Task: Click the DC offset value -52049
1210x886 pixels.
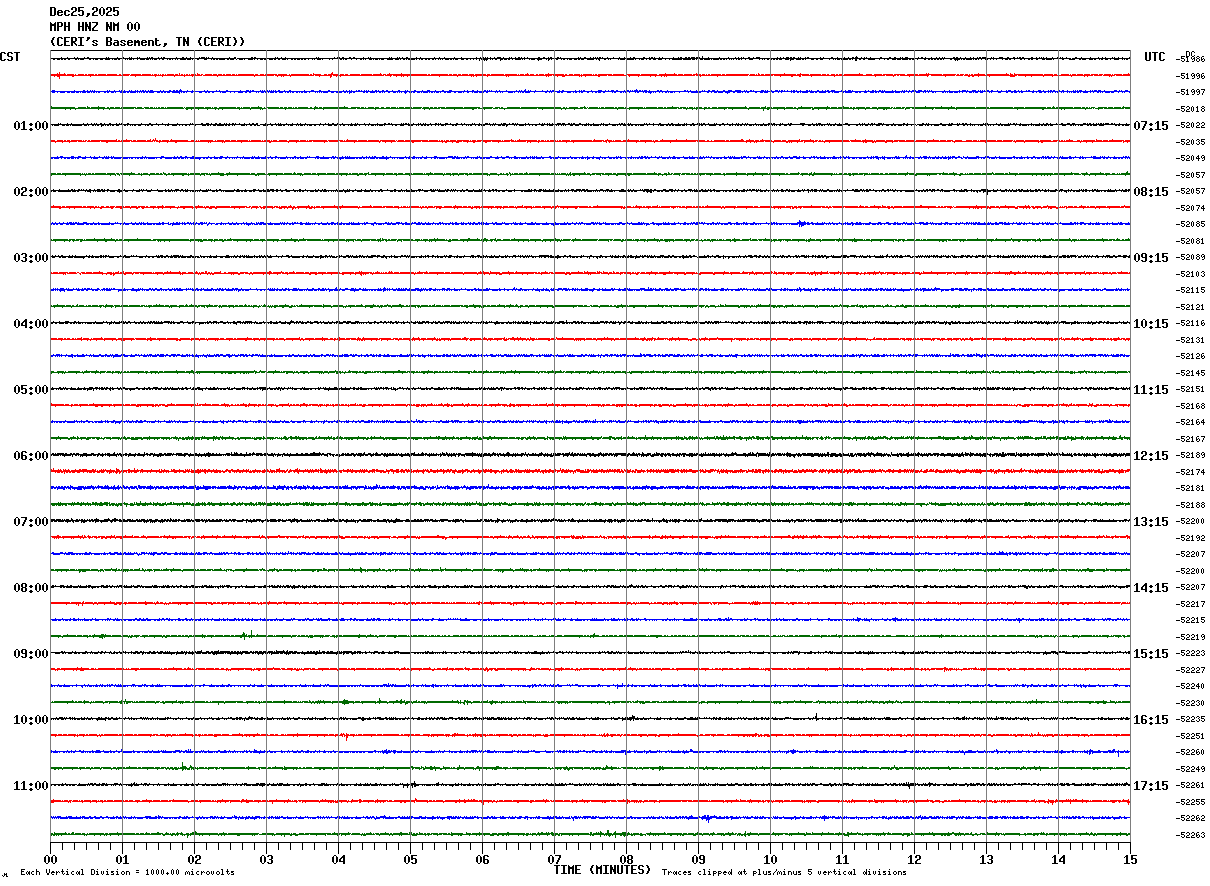Action: pos(1190,158)
